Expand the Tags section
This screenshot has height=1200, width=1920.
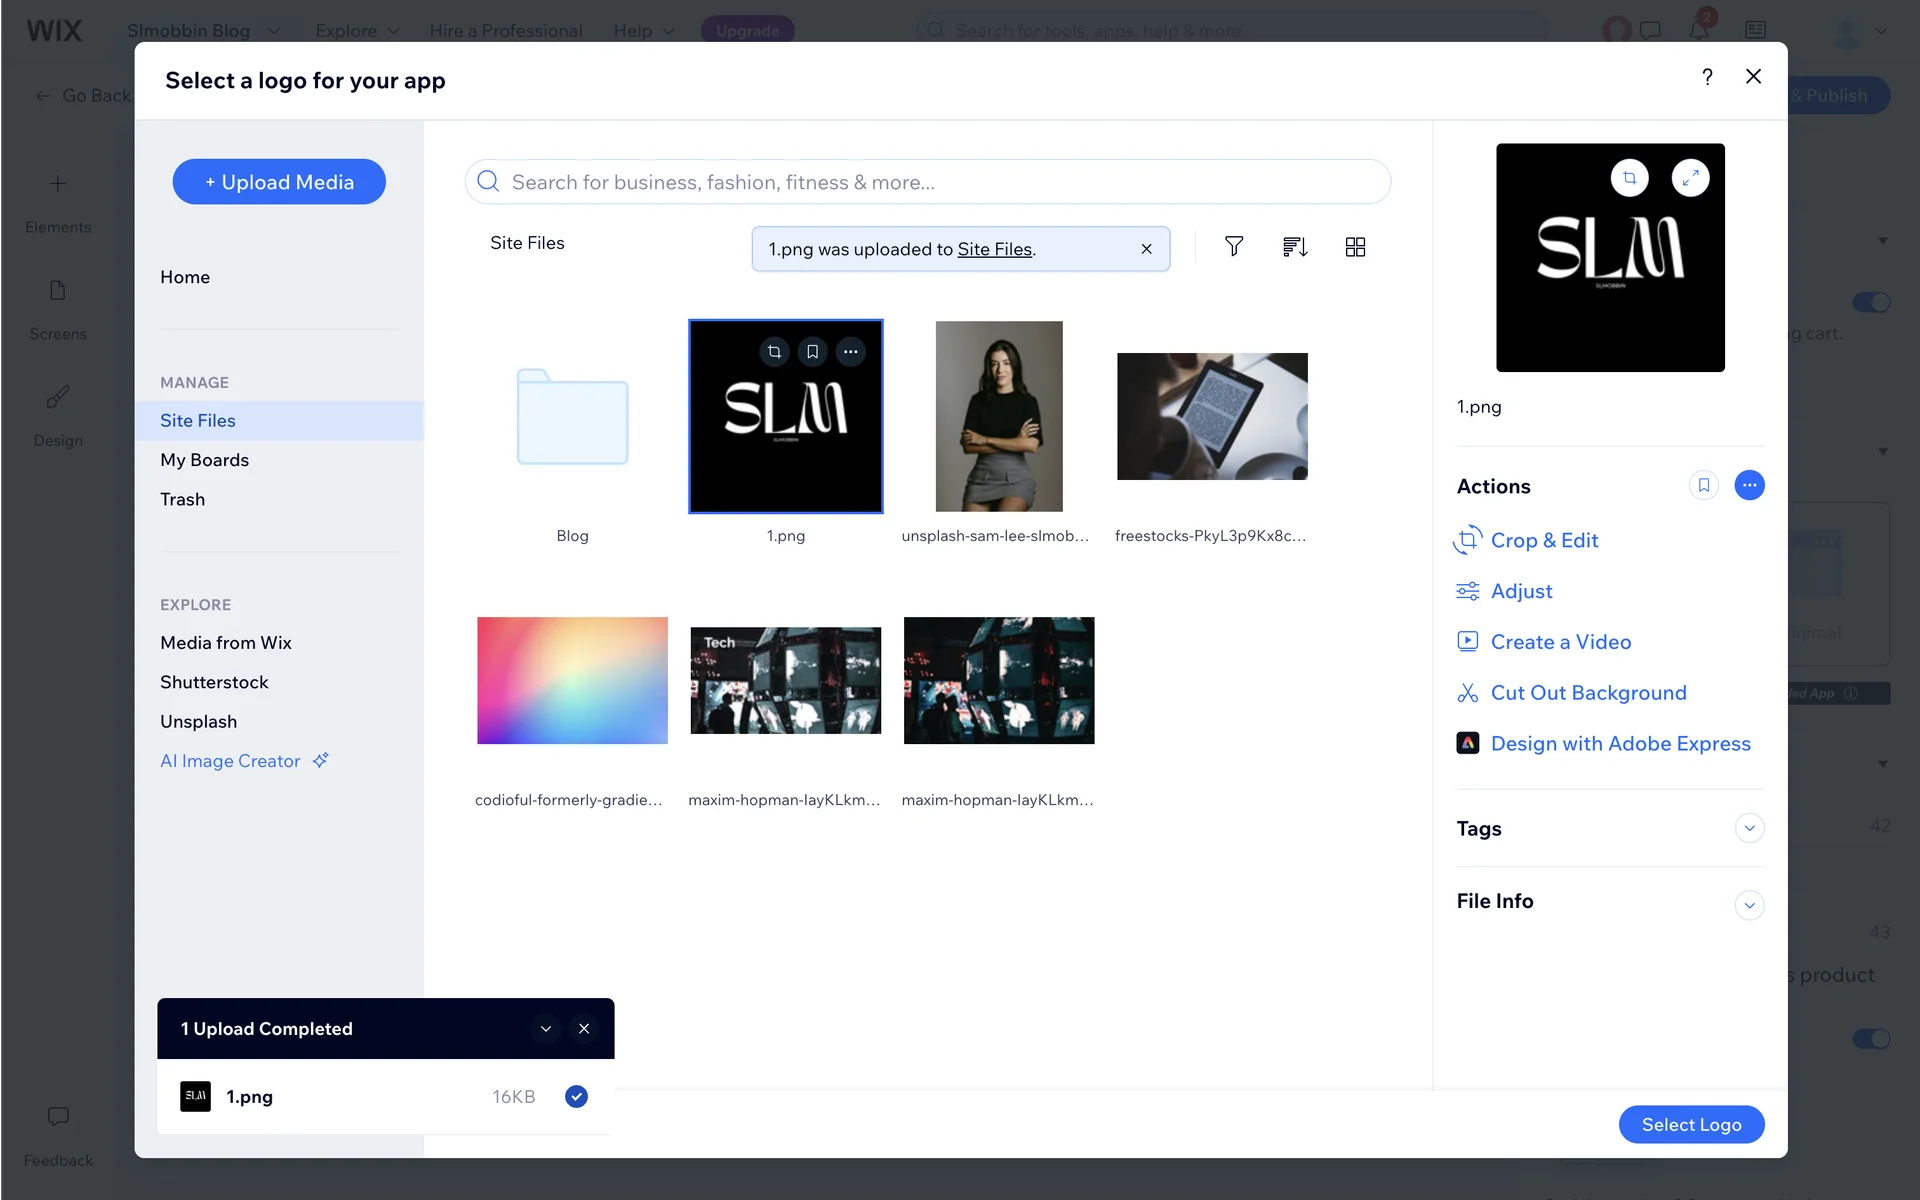(x=1749, y=828)
